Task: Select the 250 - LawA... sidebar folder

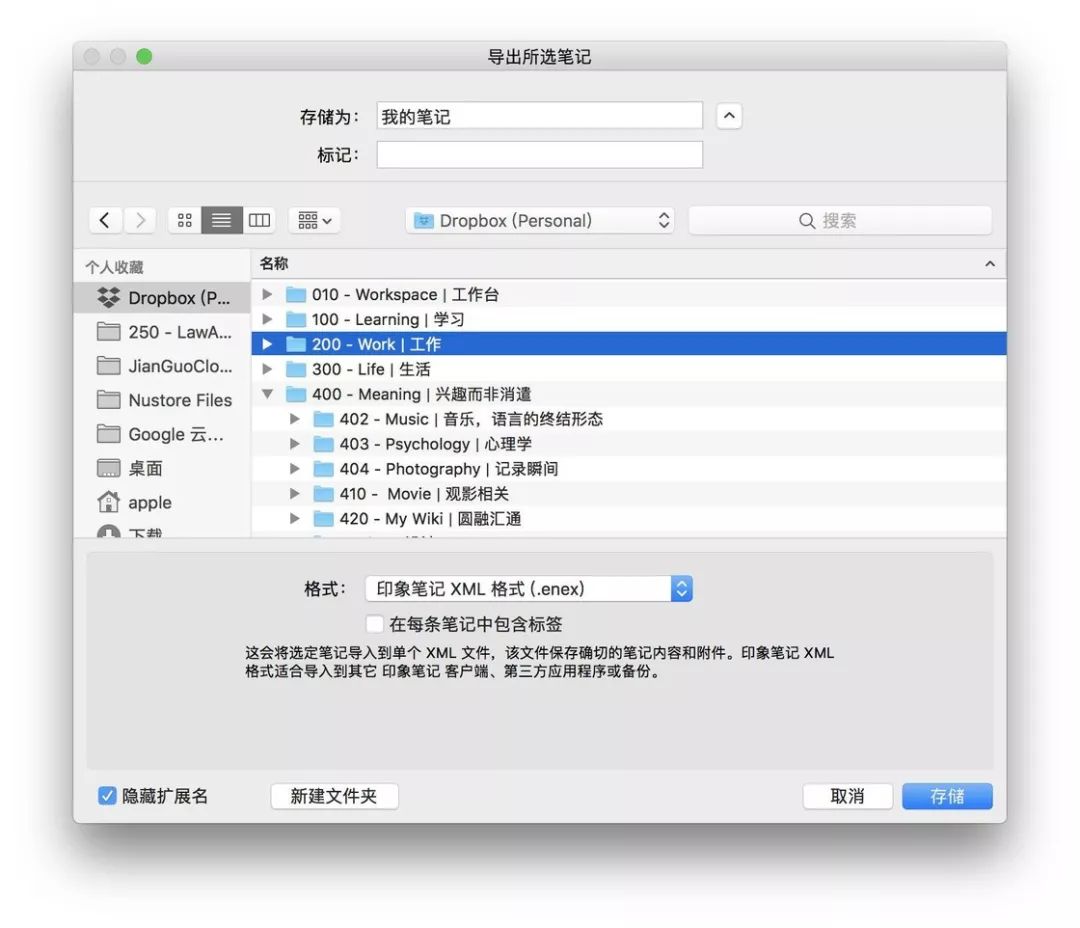Action: 163,332
